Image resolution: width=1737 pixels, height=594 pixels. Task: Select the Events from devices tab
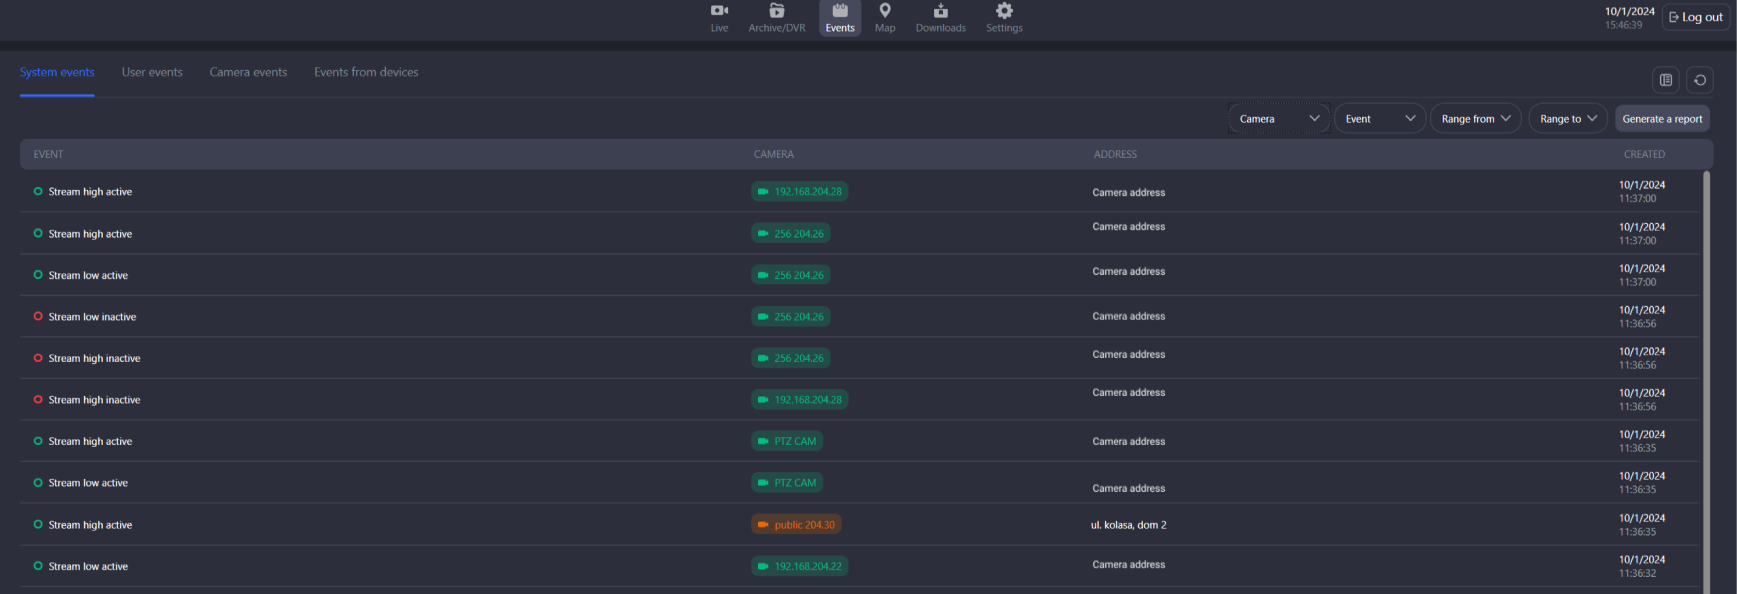366,72
